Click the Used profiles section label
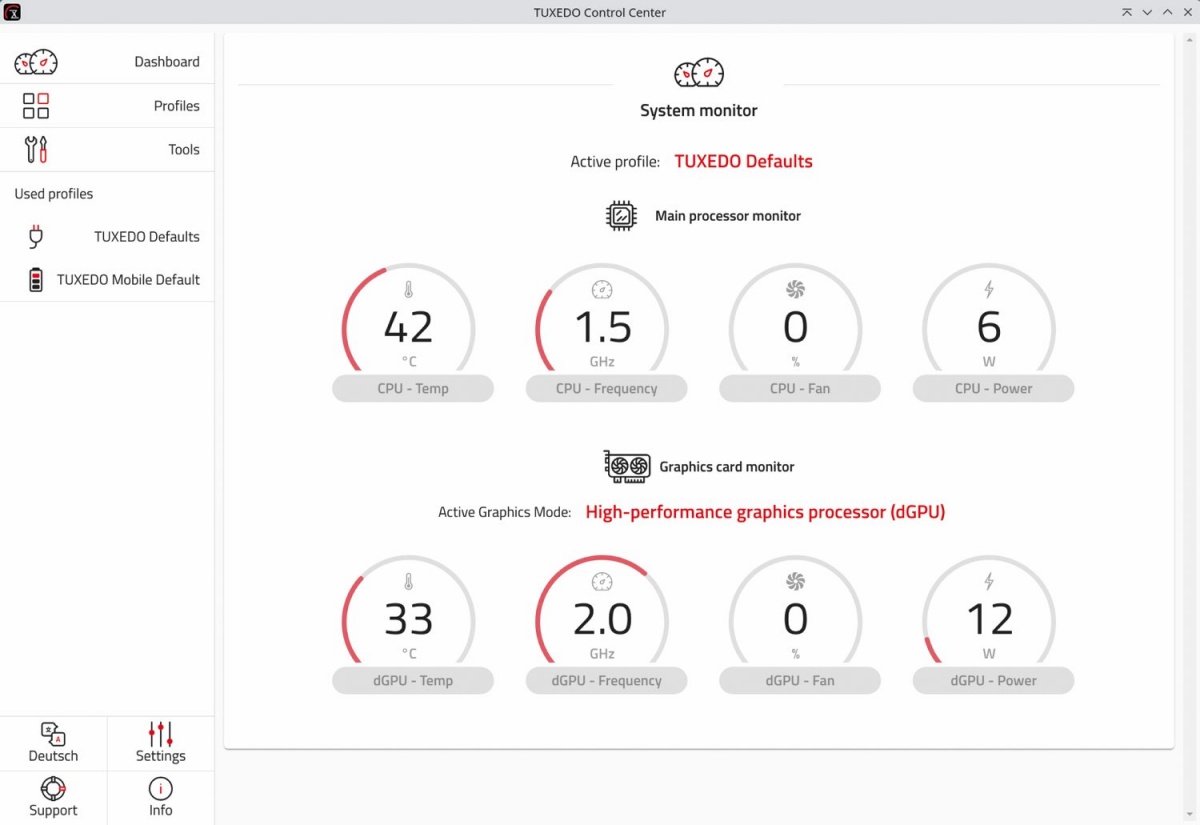This screenshot has height=825, width=1200. pos(54,194)
